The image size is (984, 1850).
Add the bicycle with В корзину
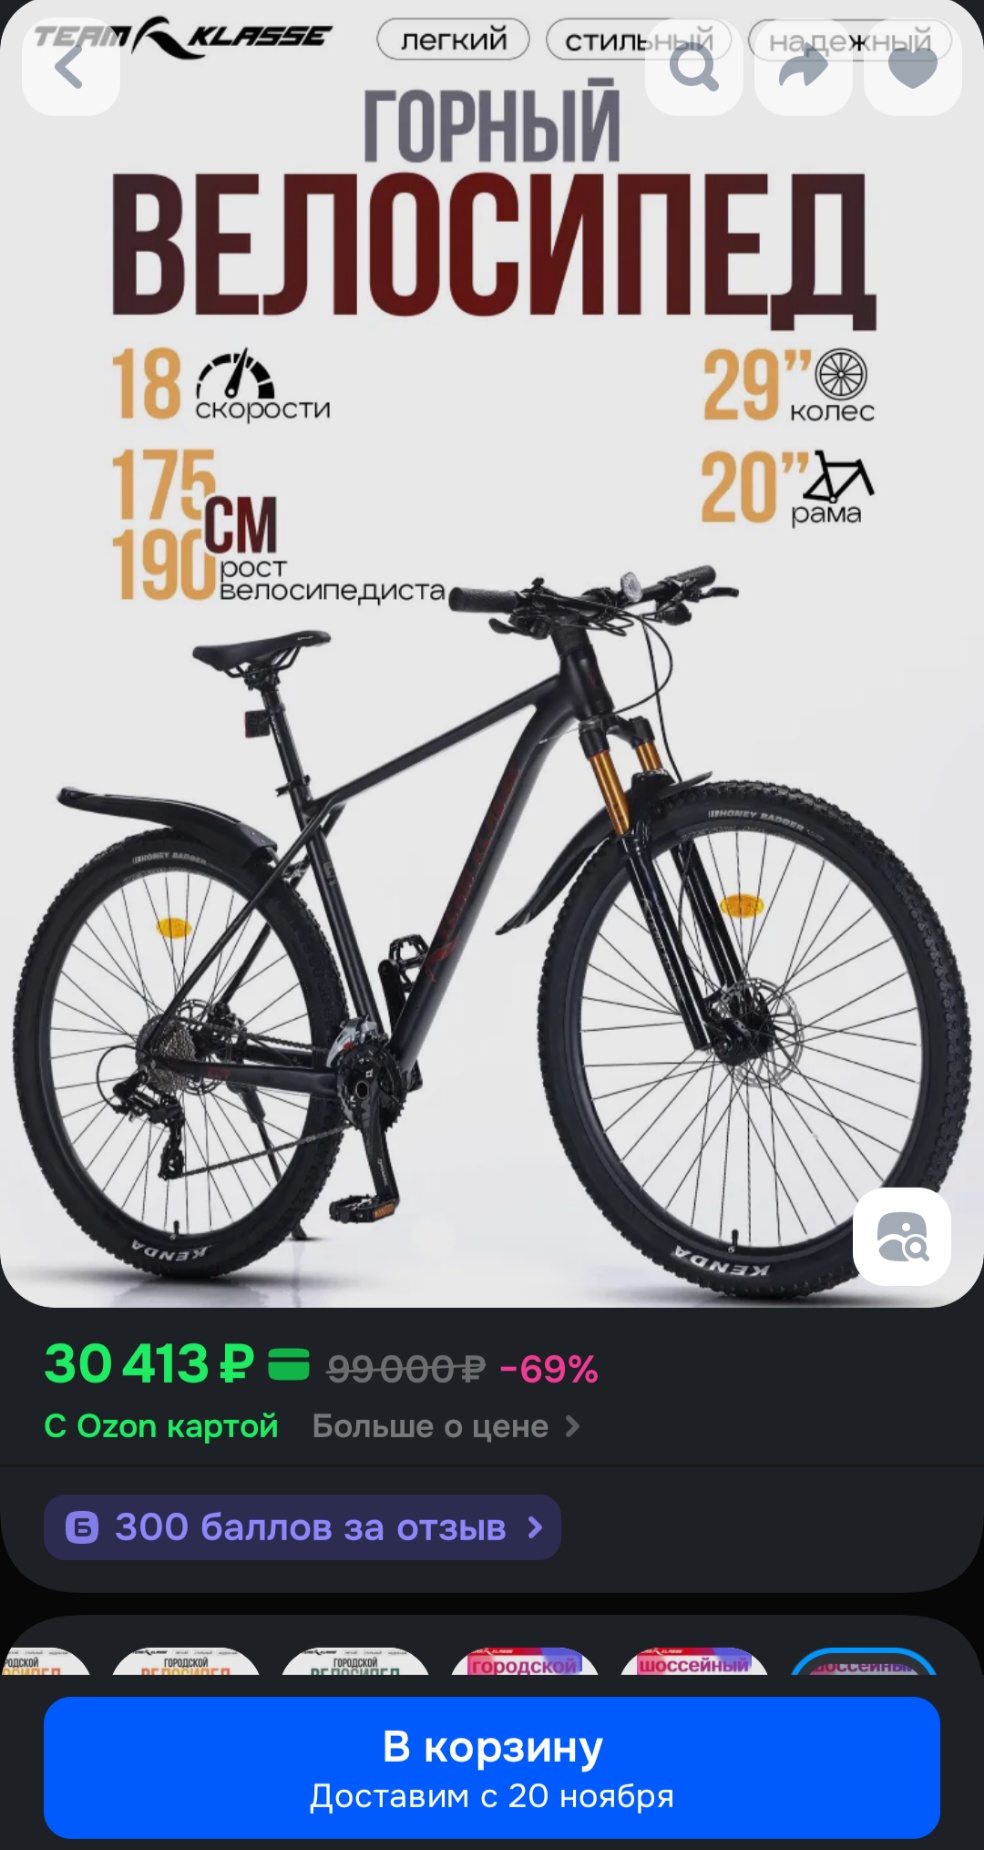(x=492, y=1767)
